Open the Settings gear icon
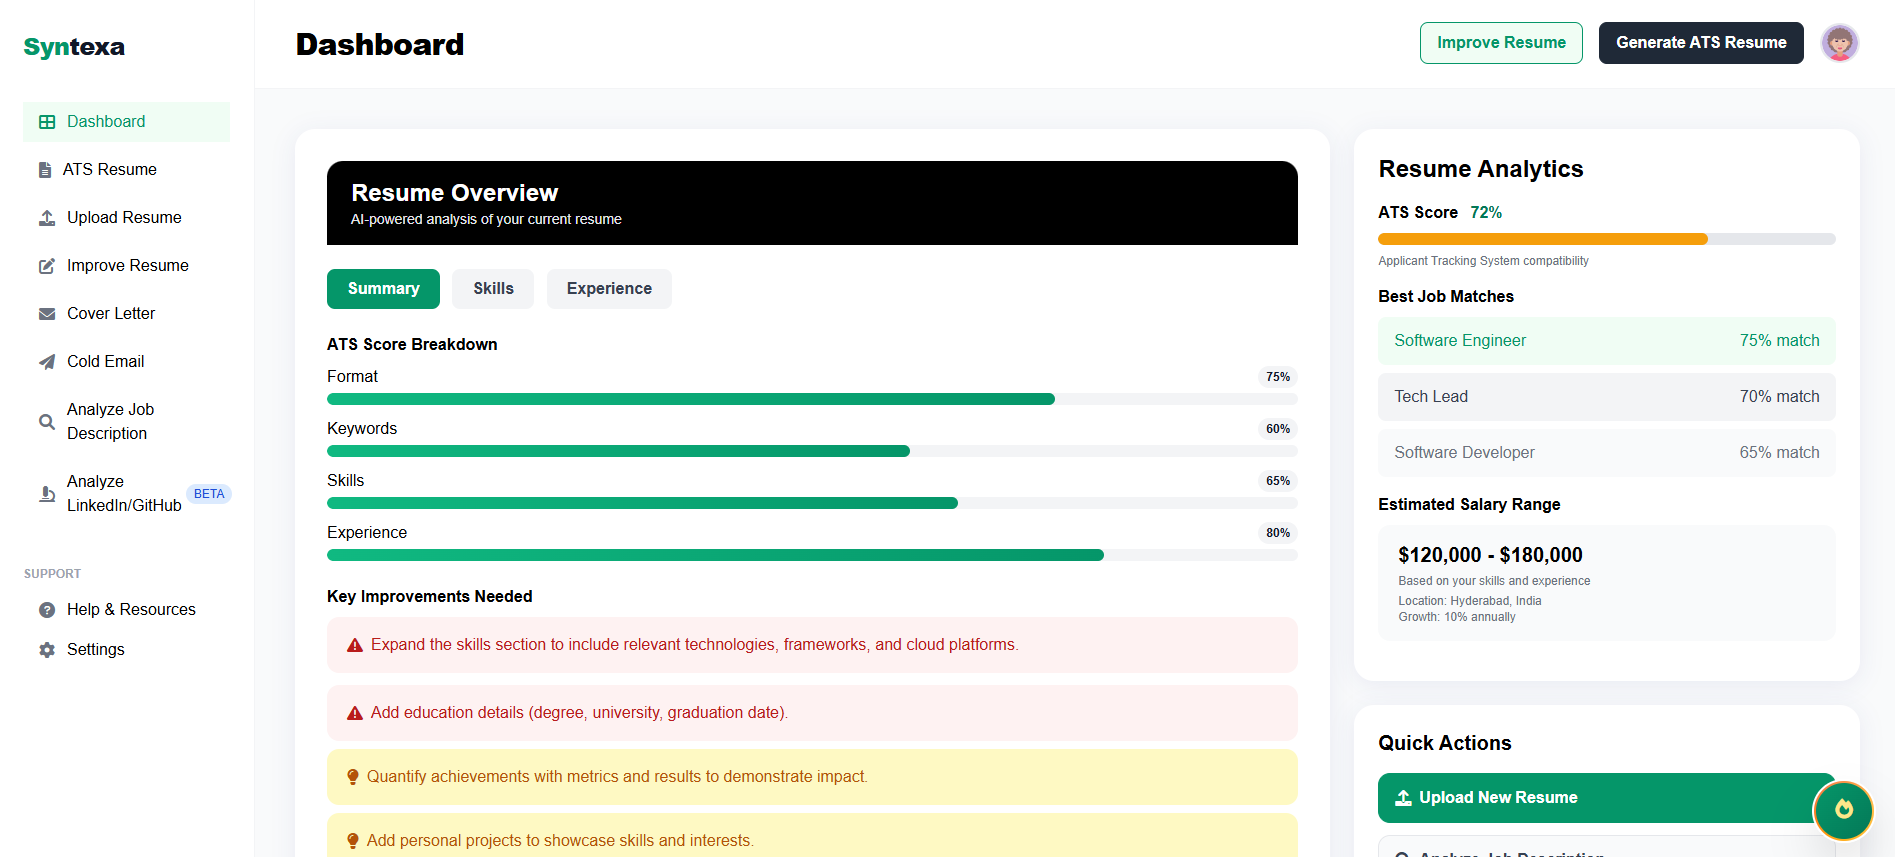 [46, 649]
